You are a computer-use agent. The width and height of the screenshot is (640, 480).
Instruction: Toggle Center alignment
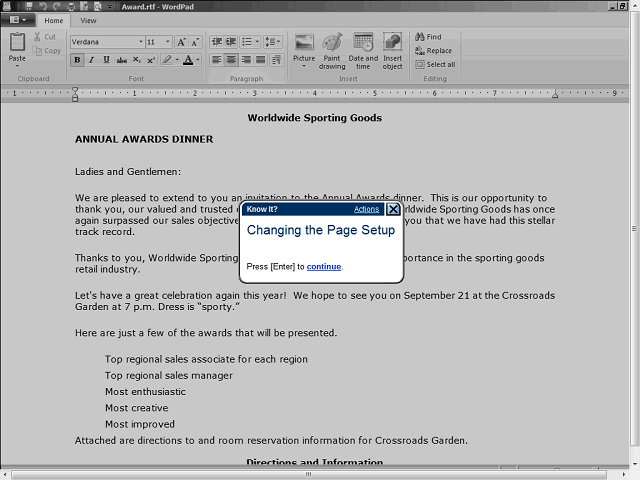pos(231,60)
